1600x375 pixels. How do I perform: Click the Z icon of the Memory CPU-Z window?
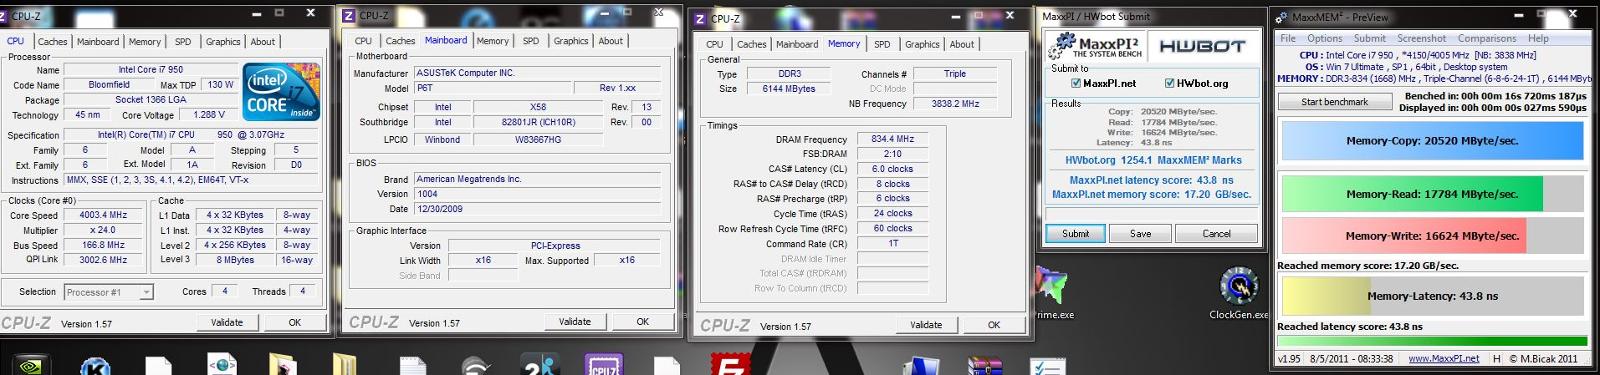pos(700,18)
